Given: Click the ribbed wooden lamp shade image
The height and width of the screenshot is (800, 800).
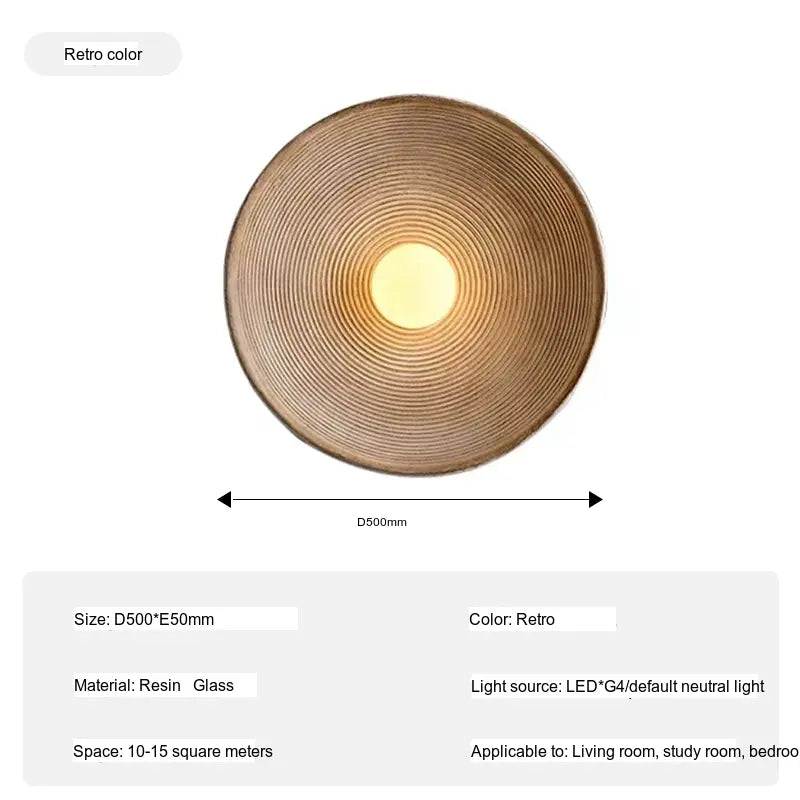Looking at the screenshot, I should 415,286.
